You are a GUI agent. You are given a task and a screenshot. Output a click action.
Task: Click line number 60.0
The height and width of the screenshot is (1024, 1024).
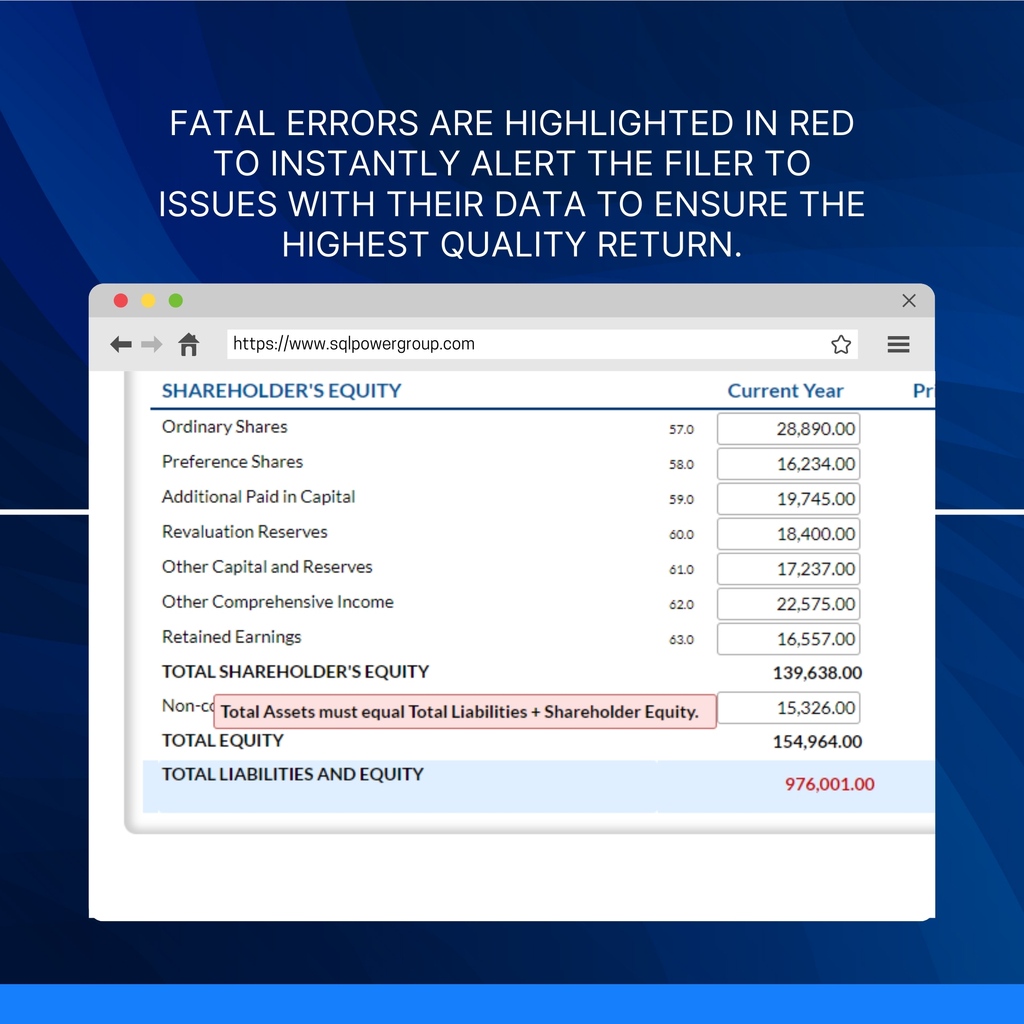681,535
